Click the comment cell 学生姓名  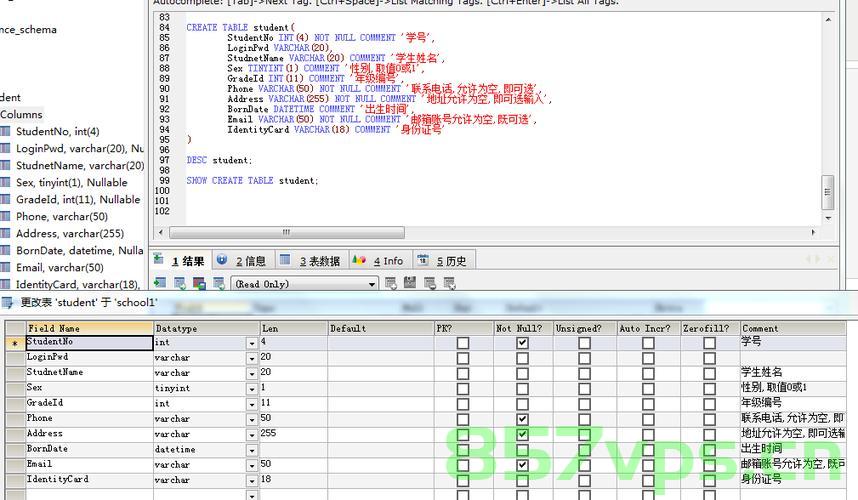coord(793,373)
